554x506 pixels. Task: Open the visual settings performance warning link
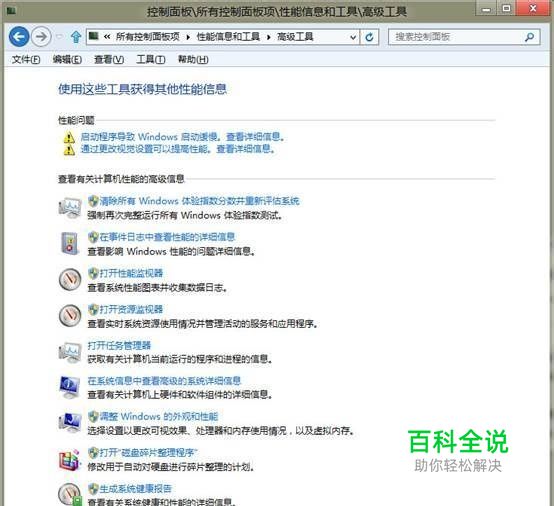pos(178,149)
